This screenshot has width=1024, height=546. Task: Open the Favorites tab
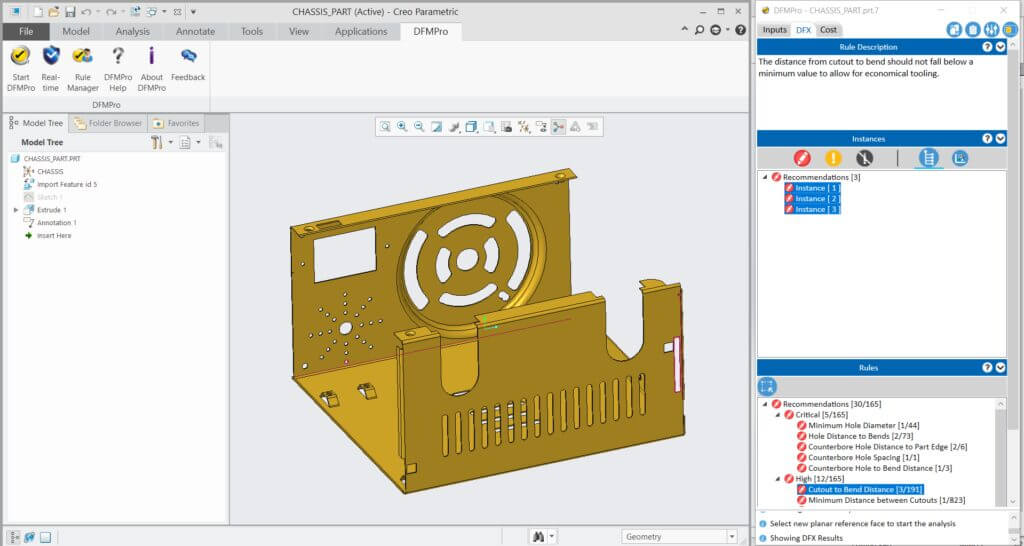click(176, 123)
